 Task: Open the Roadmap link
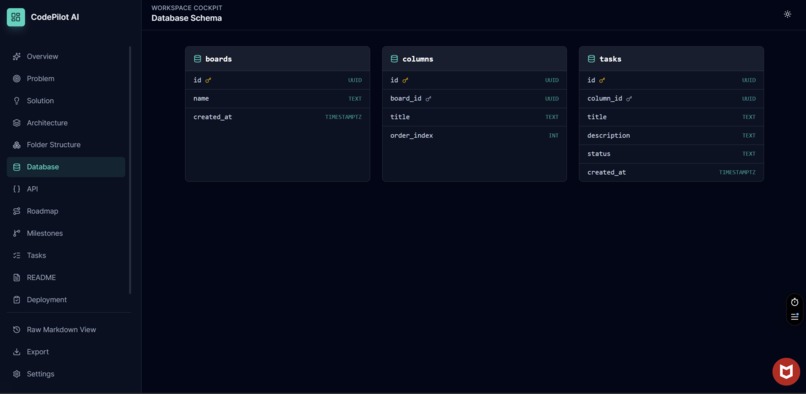click(66, 211)
